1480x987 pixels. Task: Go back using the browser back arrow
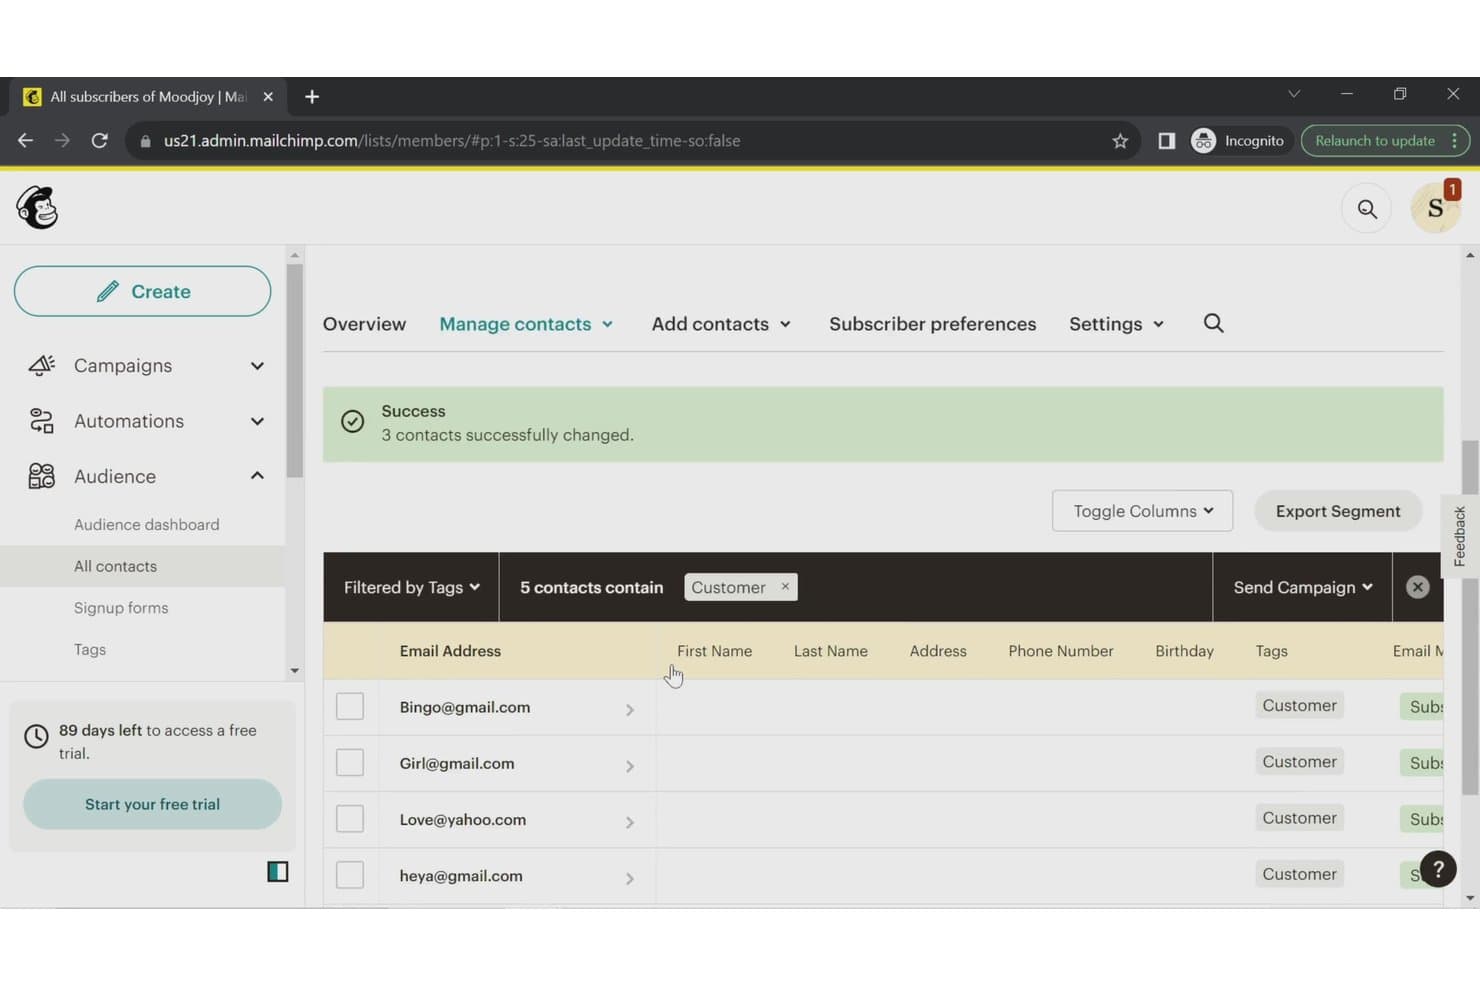tap(25, 141)
